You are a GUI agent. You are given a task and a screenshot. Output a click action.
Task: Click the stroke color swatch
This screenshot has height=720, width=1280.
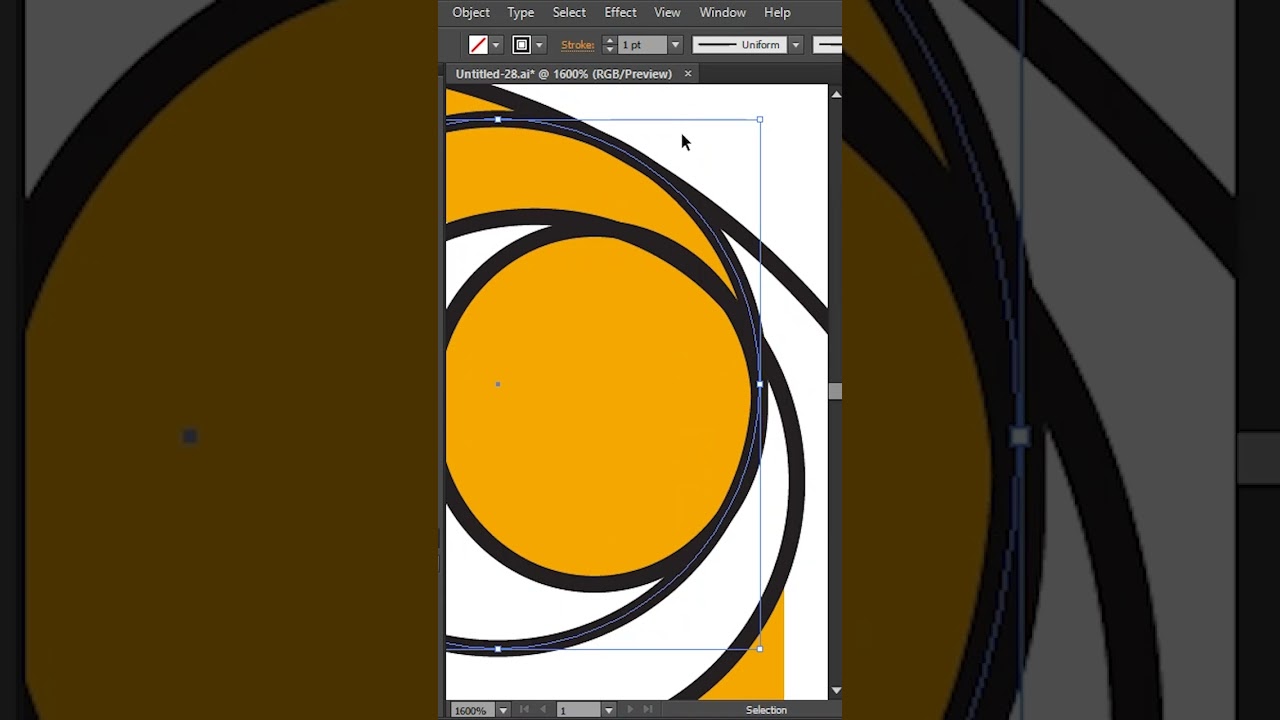(521, 45)
